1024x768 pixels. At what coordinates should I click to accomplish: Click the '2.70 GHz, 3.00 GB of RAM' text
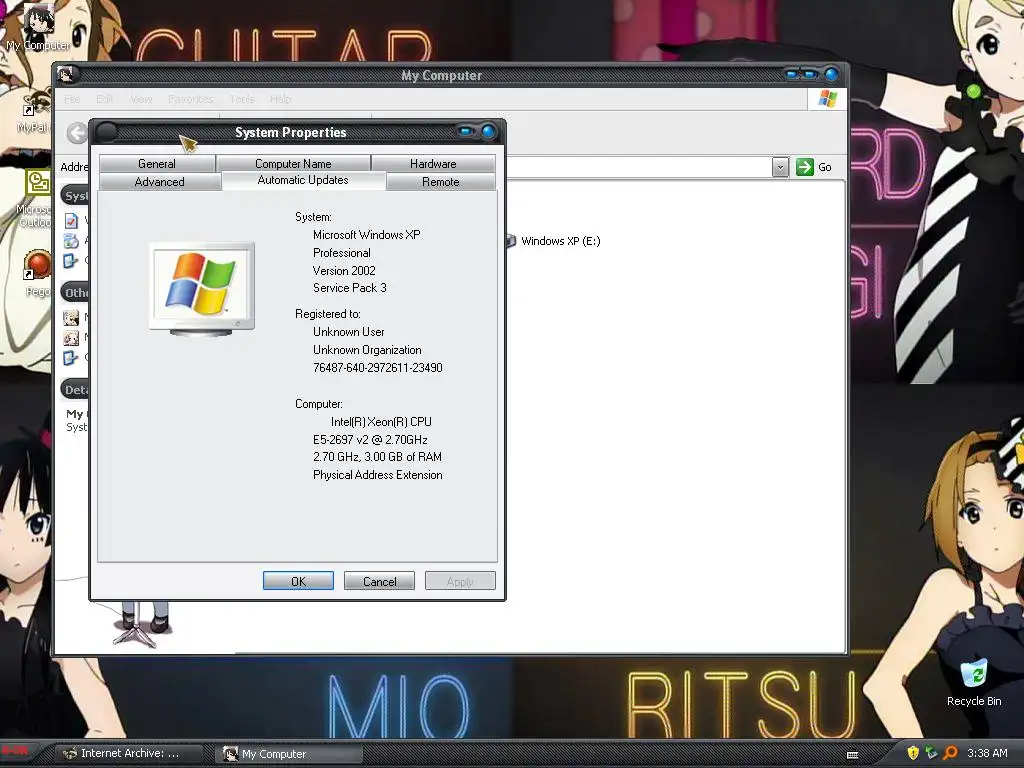[x=377, y=456]
